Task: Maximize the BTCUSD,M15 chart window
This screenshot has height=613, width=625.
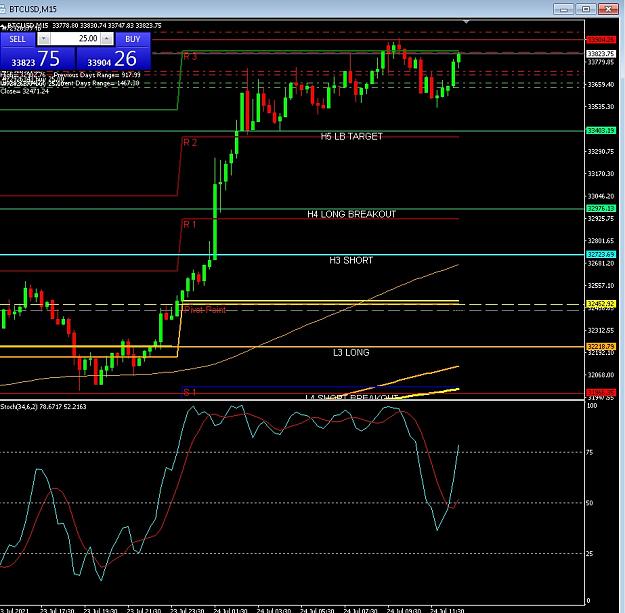Action: point(586,9)
